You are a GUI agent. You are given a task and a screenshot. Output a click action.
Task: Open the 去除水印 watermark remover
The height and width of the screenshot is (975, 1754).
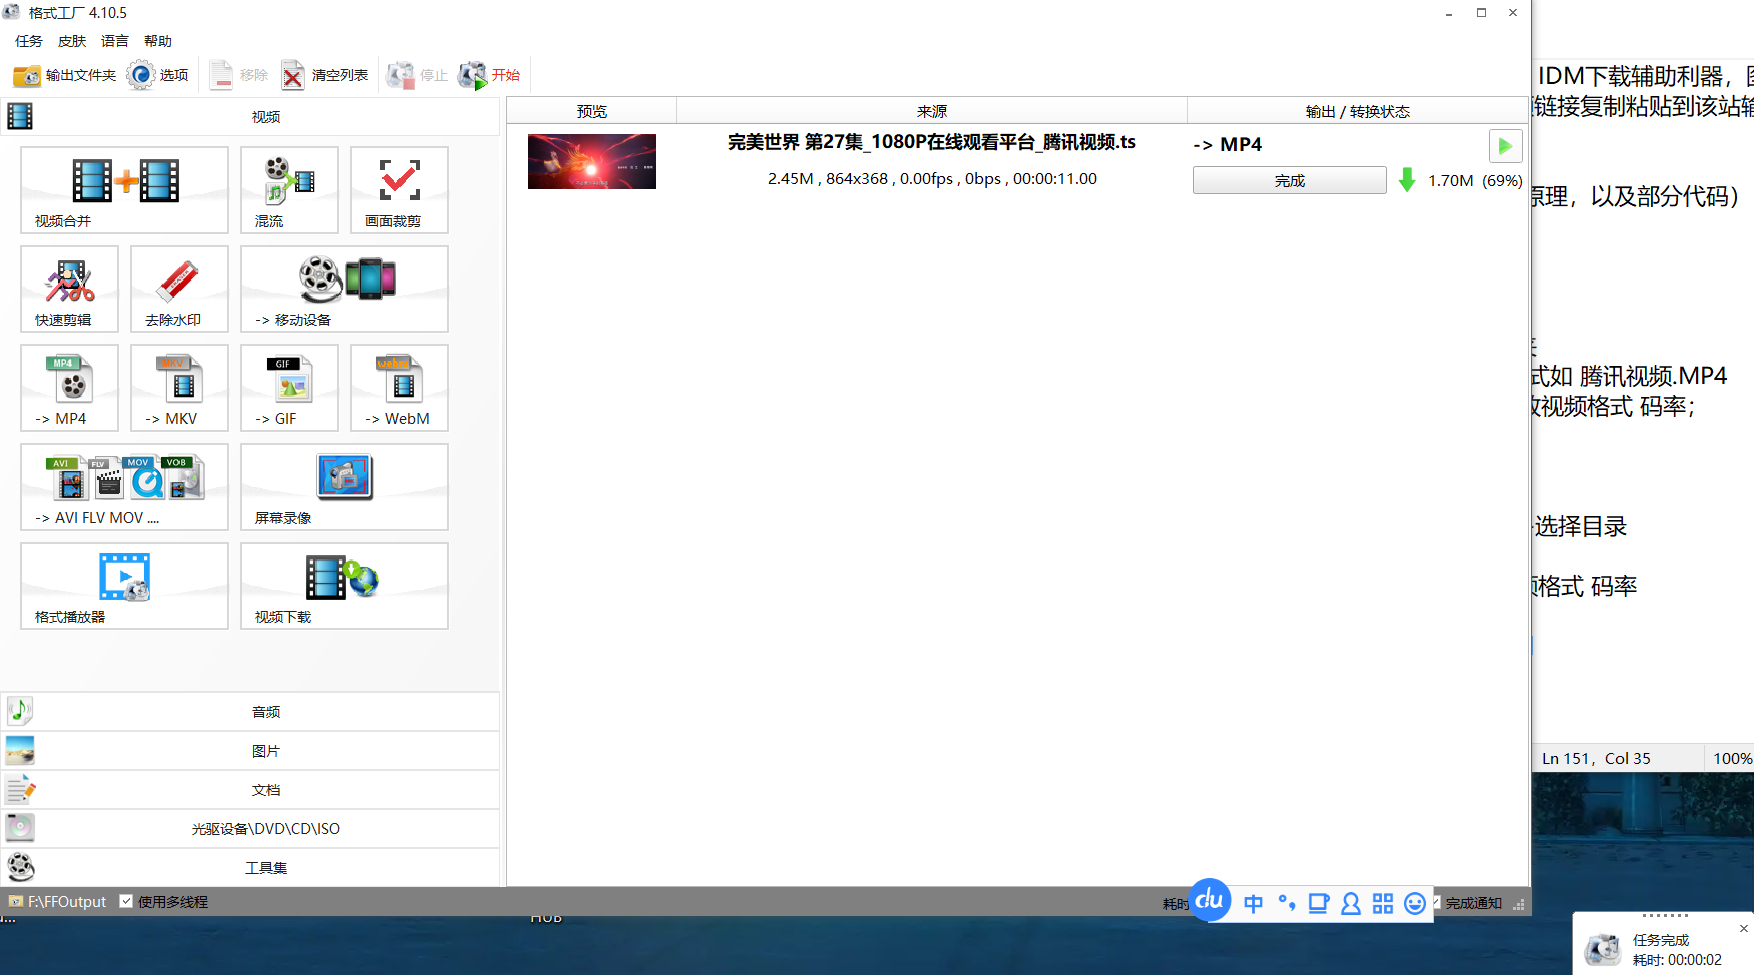point(179,288)
